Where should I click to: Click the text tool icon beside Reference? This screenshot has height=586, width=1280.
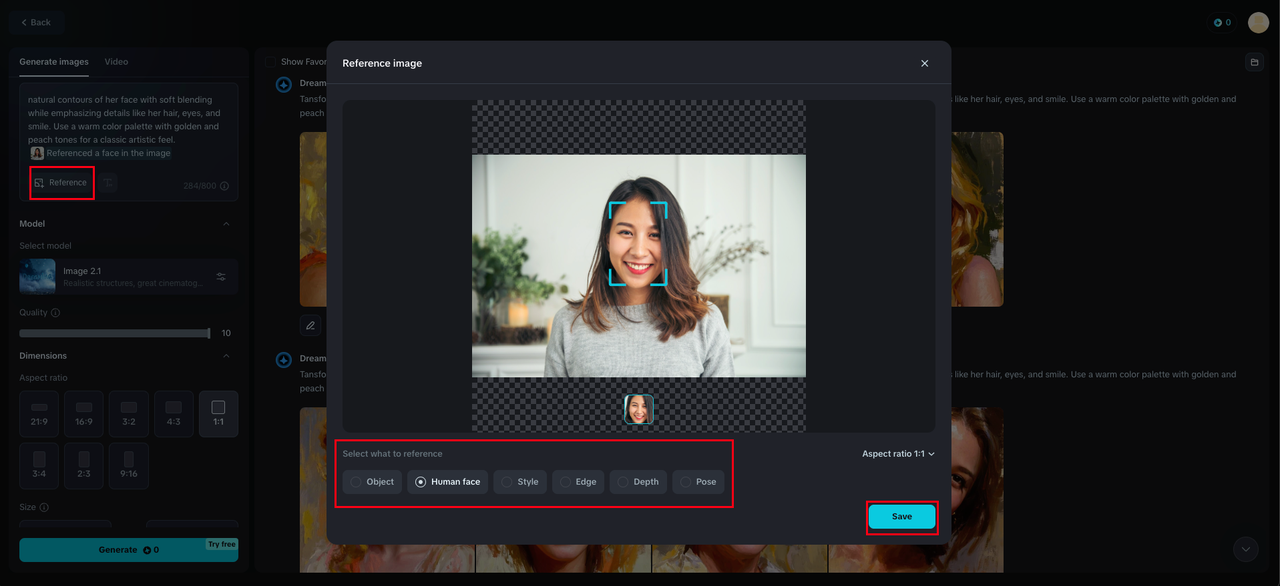[109, 183]
